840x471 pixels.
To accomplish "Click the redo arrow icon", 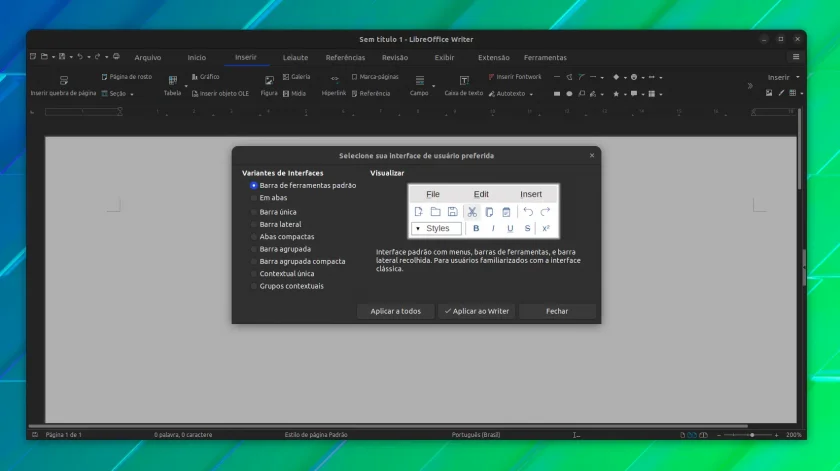I will (x=98, y=56).
